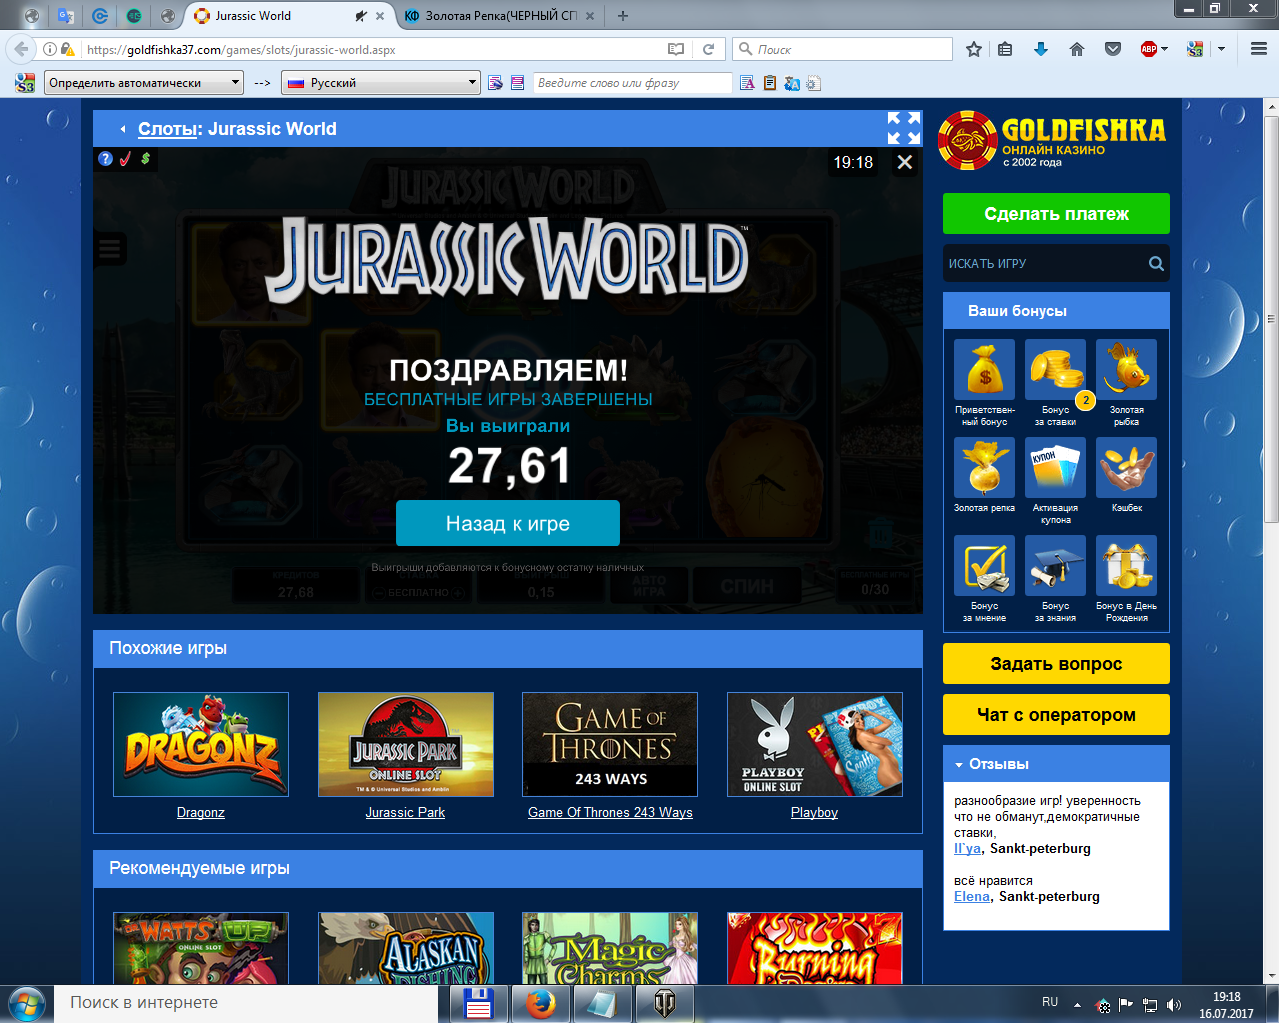Open the Кэшбек bonus icon
Viewport: 1279px width, 1023px height.
(x=1126, y=467)
